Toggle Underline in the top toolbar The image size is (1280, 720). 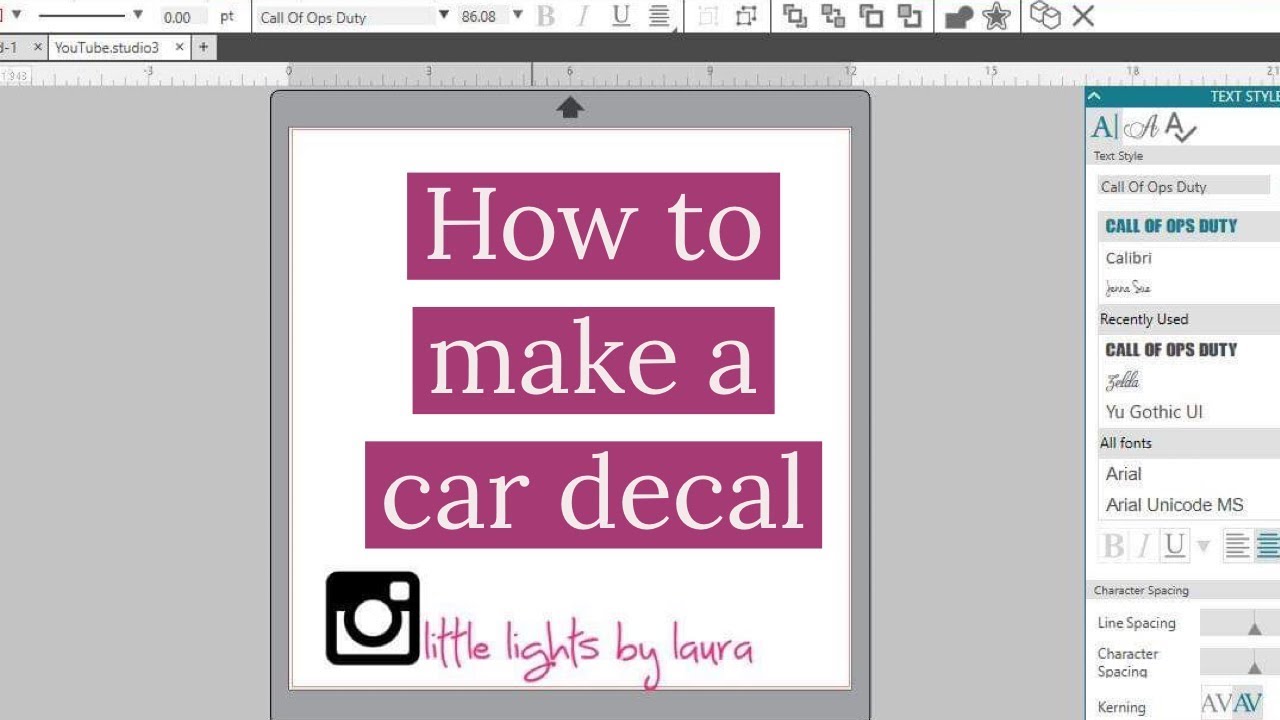[621, 16]
